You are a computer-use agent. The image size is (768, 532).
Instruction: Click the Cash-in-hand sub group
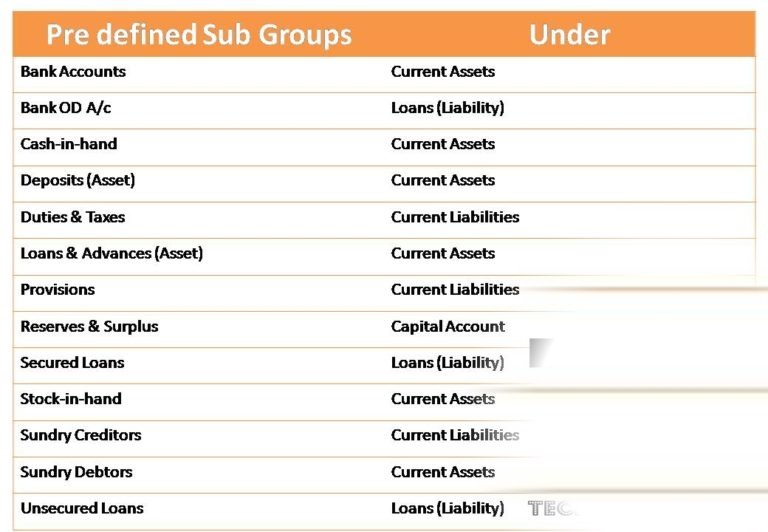pyautogui.click(x=69, y=144)
